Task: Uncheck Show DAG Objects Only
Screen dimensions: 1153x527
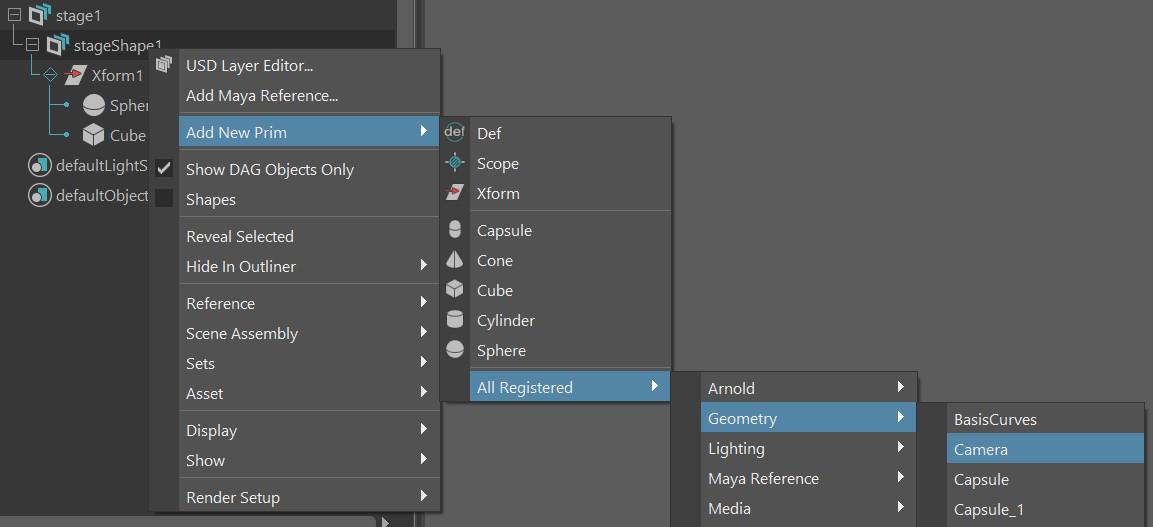Action: [165, 169]
